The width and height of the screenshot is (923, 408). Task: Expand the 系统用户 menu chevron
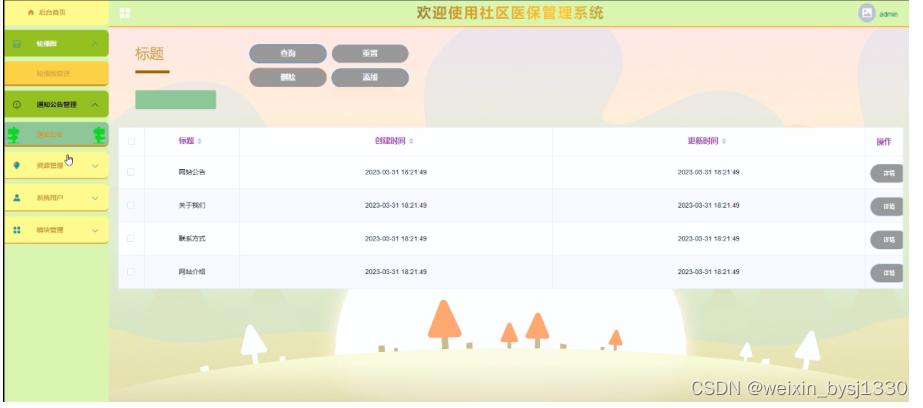[95, 198]
